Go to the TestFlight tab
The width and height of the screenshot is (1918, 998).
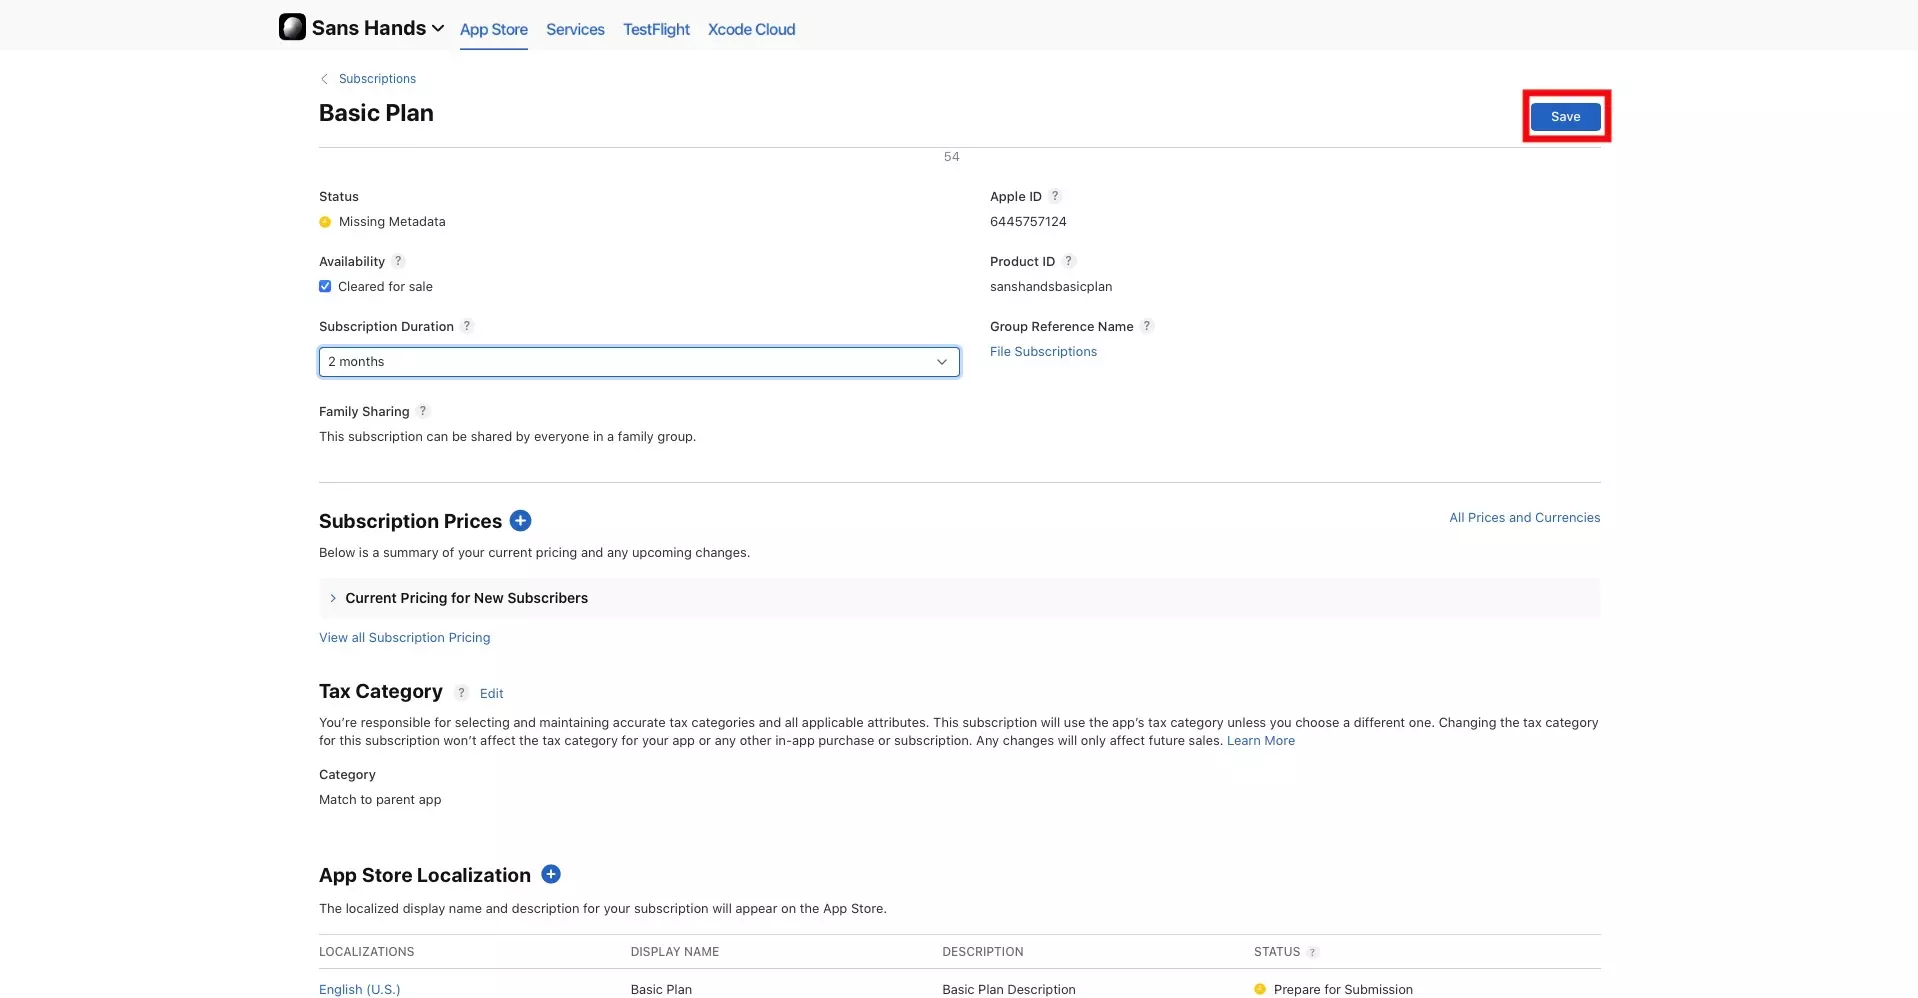(656, 29)
